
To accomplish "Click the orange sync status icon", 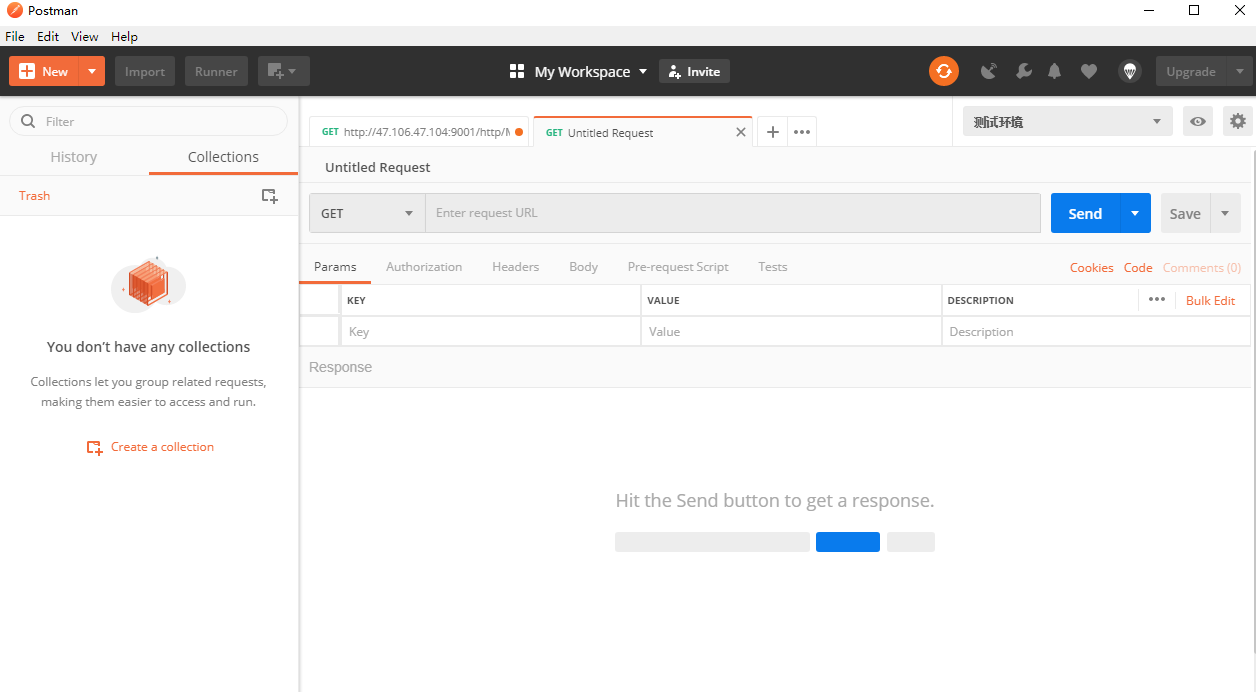I will (x=943, y=71).
